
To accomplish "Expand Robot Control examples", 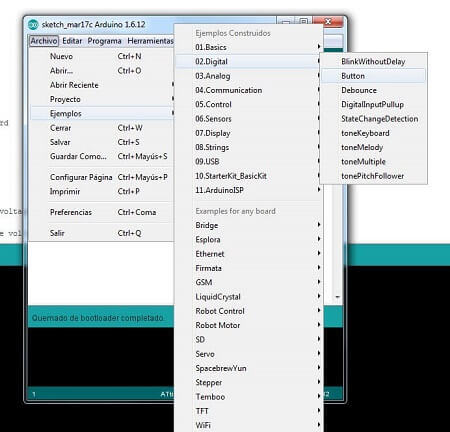I will (x=249, y=311).
